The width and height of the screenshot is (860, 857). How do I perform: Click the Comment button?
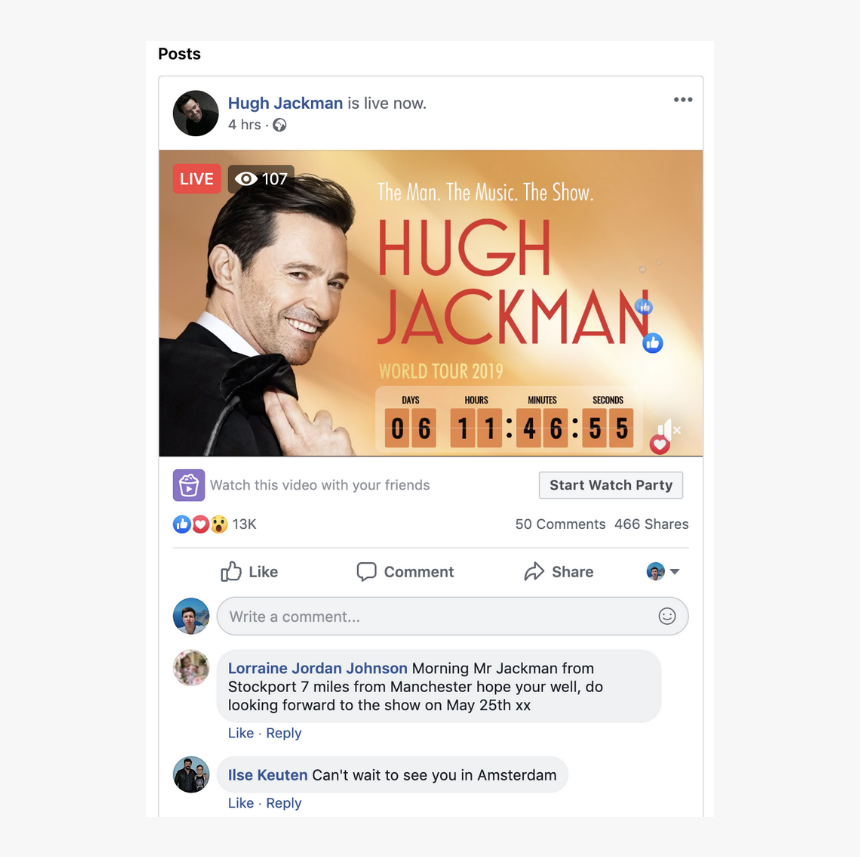point(405,572)
